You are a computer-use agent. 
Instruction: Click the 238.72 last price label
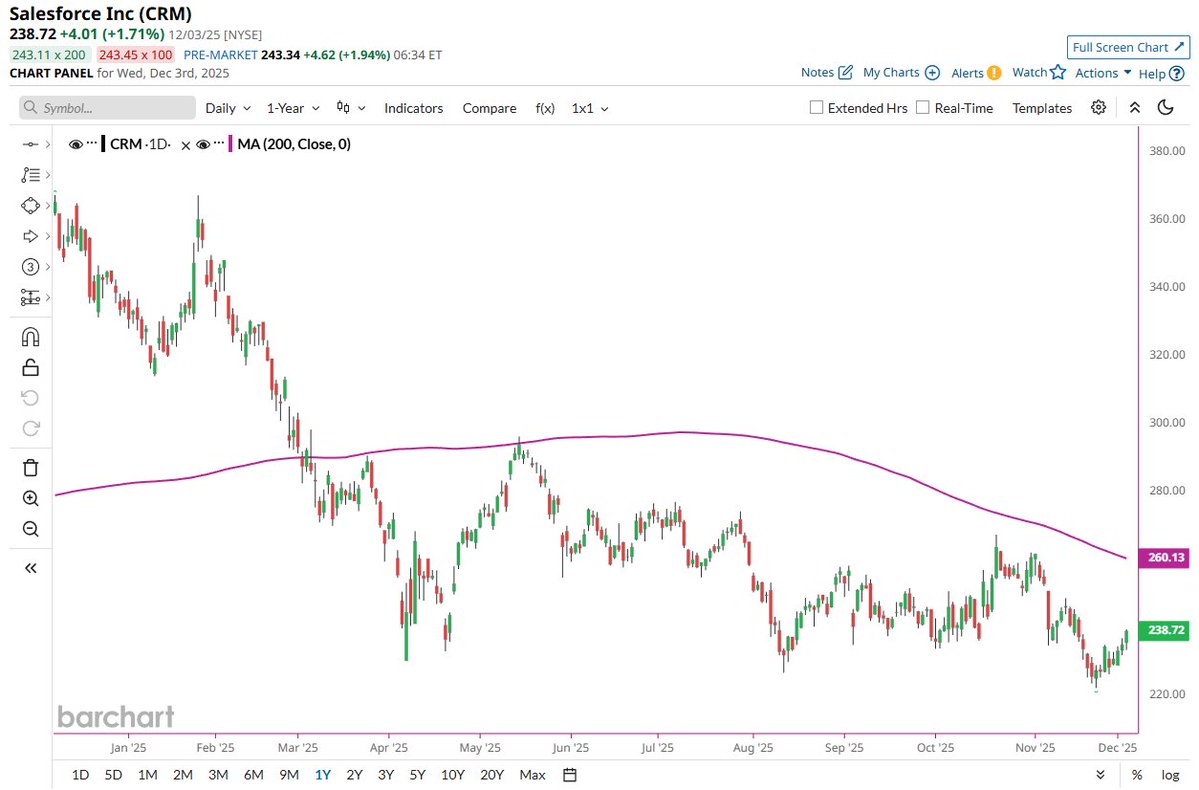[x=1164, y=630]
